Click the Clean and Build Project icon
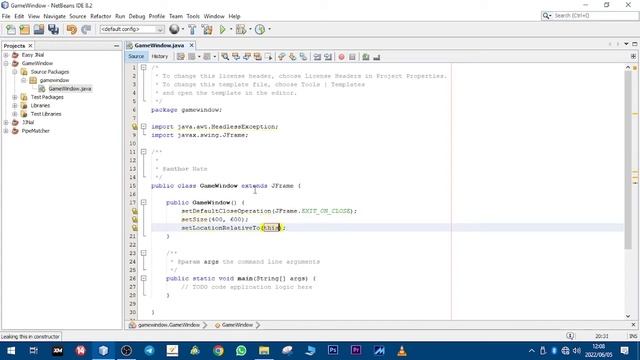 [x=207, y=29]
